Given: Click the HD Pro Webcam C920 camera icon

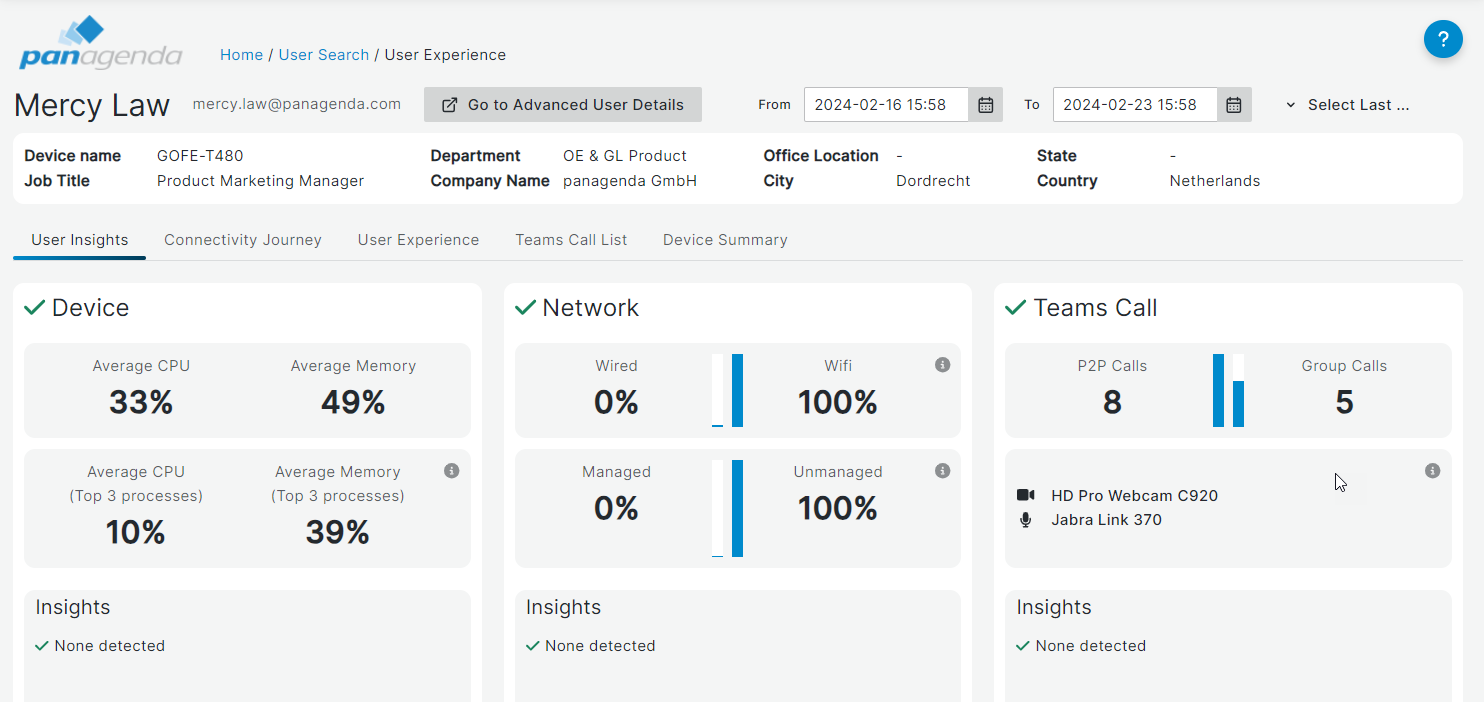Looking at the screenshot, I should [1025, 496].
